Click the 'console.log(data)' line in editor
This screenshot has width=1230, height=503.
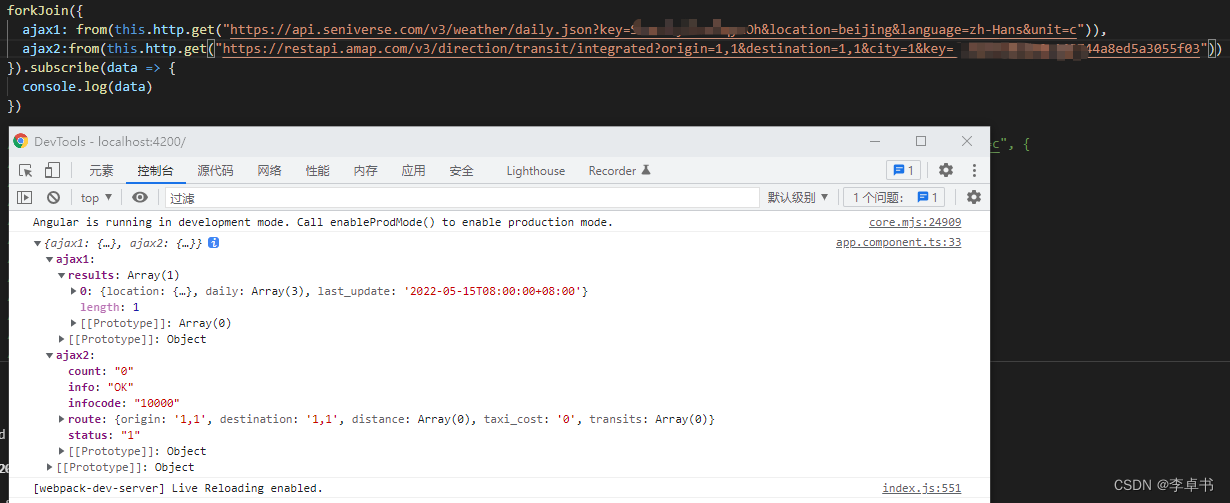(x=87, y=87)
